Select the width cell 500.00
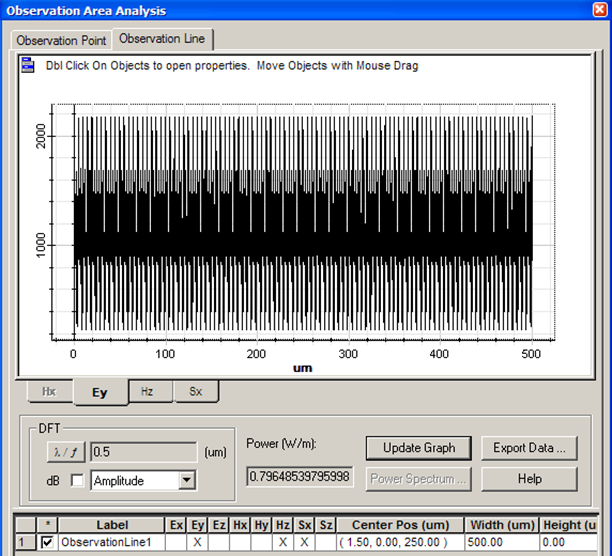The width and height of the screenshot is (612, 556). (x=502, y=542)
